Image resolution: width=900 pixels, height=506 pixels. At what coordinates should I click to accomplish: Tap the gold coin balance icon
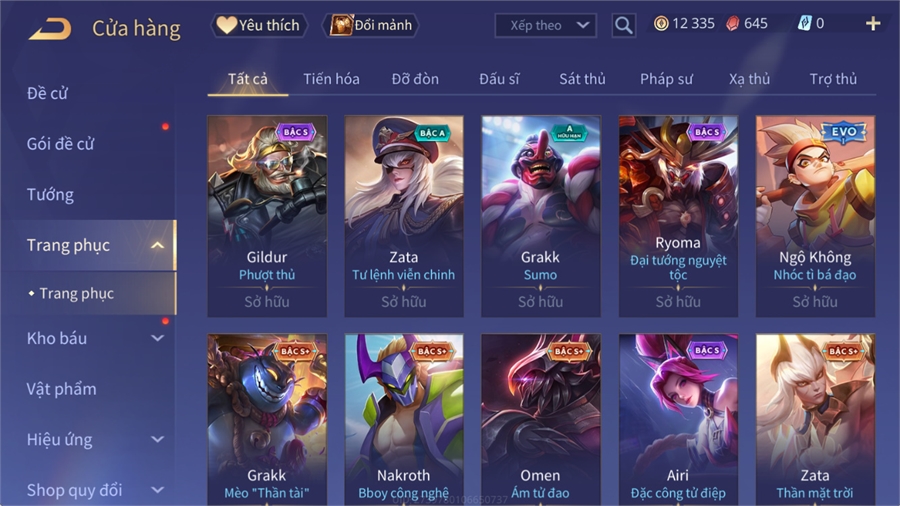click(661, 24)
